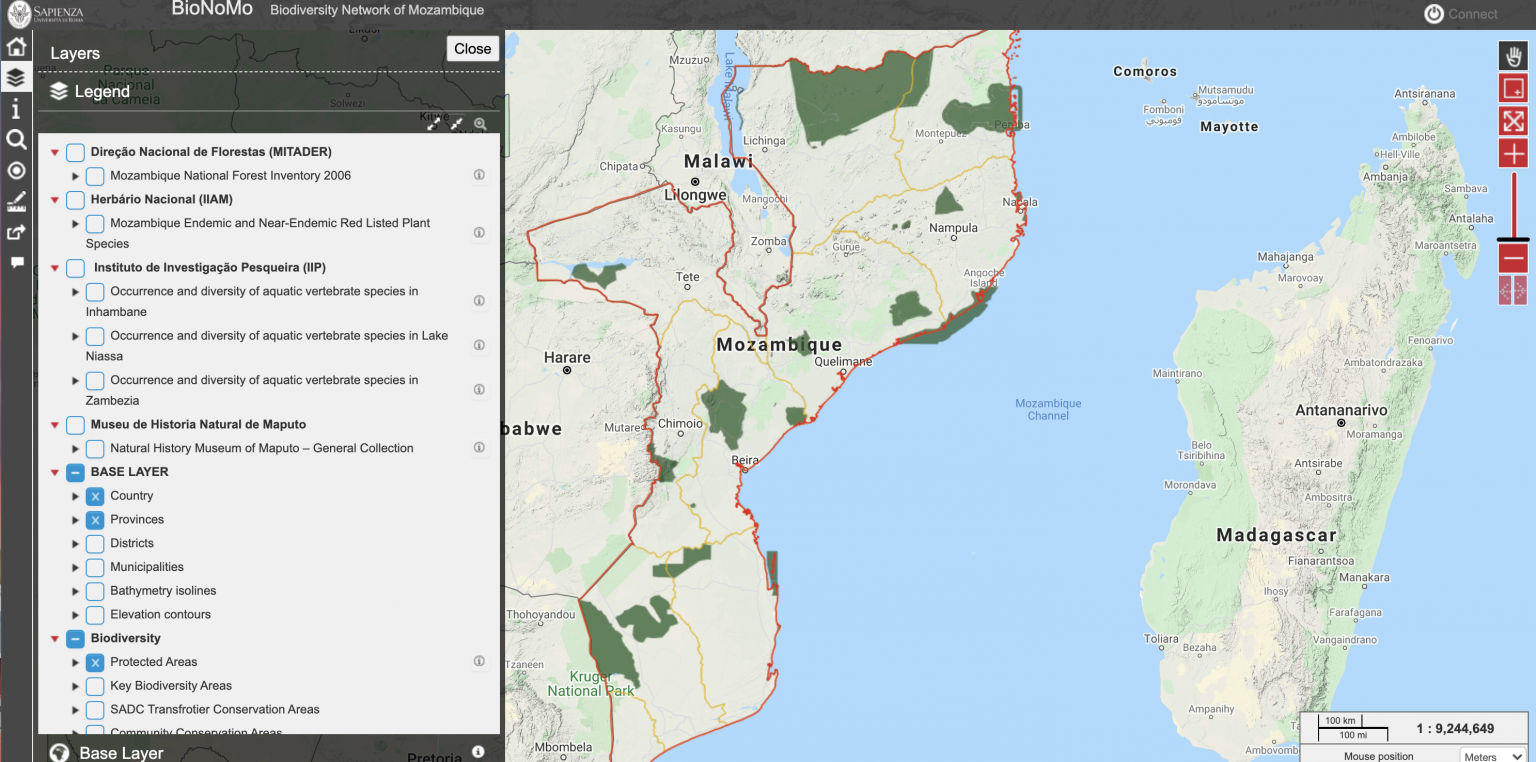The width and height of the screenshot is (1536, 762).
Task: Click the Home icon in left sidebar
Action: [16, 47]
